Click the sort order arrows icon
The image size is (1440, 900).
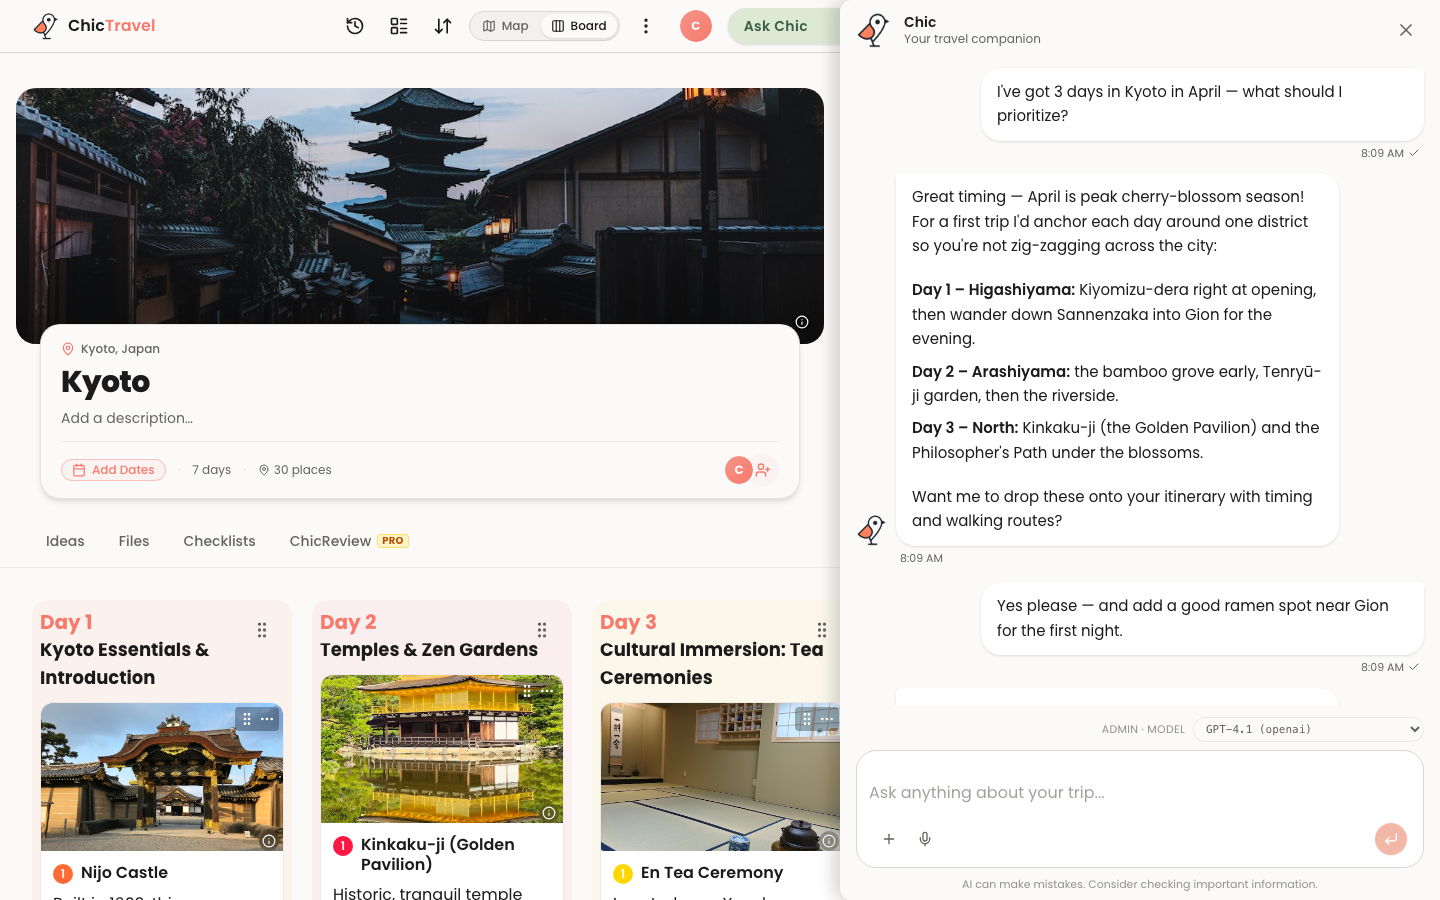(443, 26)
